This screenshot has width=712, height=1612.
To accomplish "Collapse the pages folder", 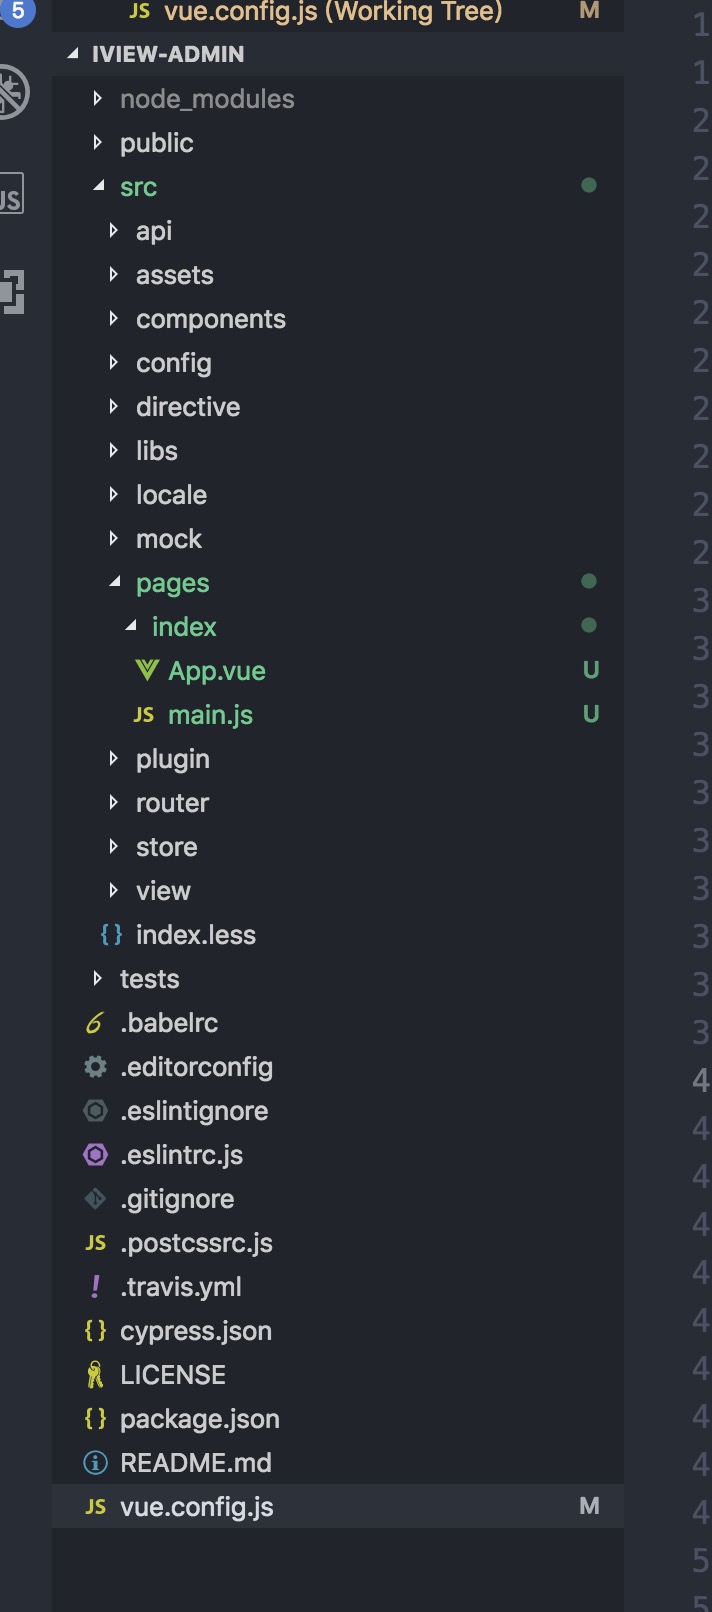I will coord(114,582).
